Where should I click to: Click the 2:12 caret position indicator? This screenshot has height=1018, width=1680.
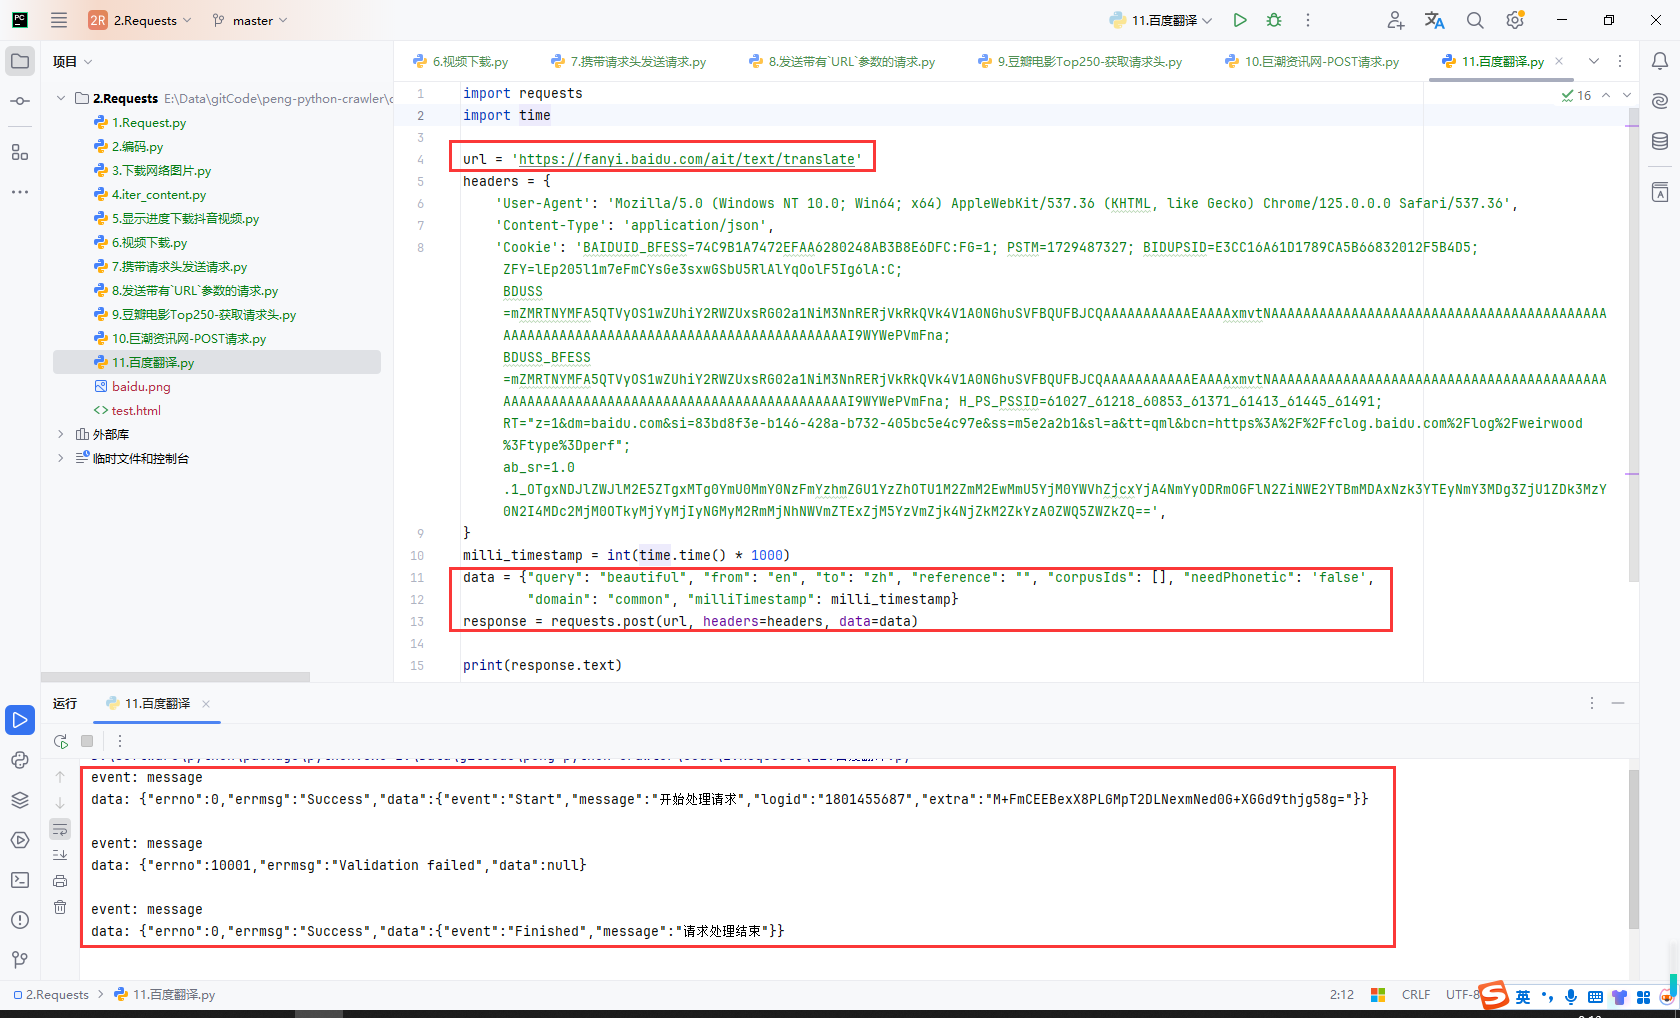click(x=1342, y=994)
